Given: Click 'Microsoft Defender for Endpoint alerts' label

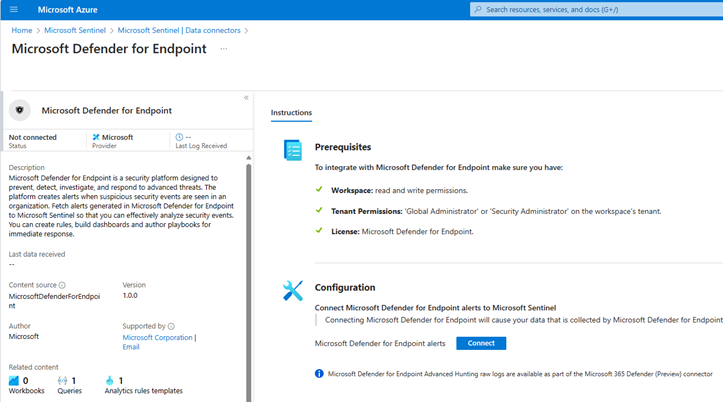Looking at the screenshot, I should [380, 343].
